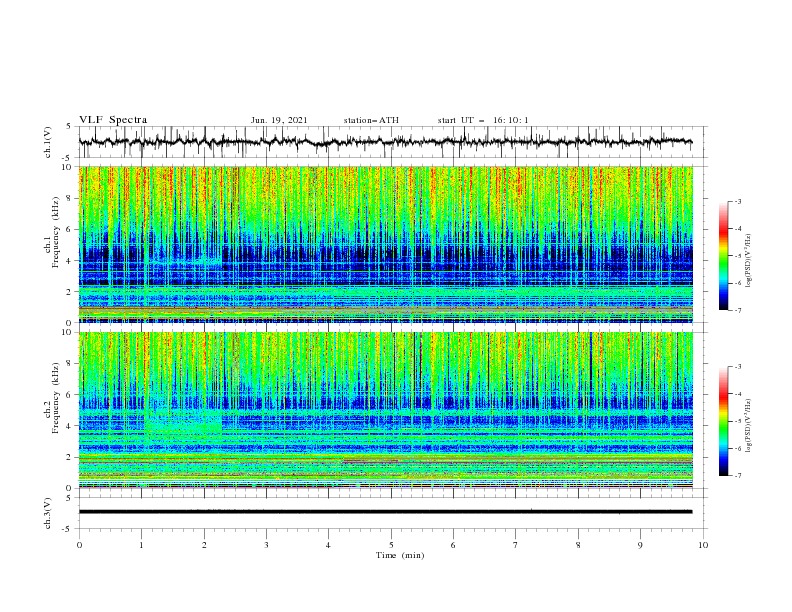
Task: Click the ch.2 spectrogram color scale bar
Action: coord(723,421)
